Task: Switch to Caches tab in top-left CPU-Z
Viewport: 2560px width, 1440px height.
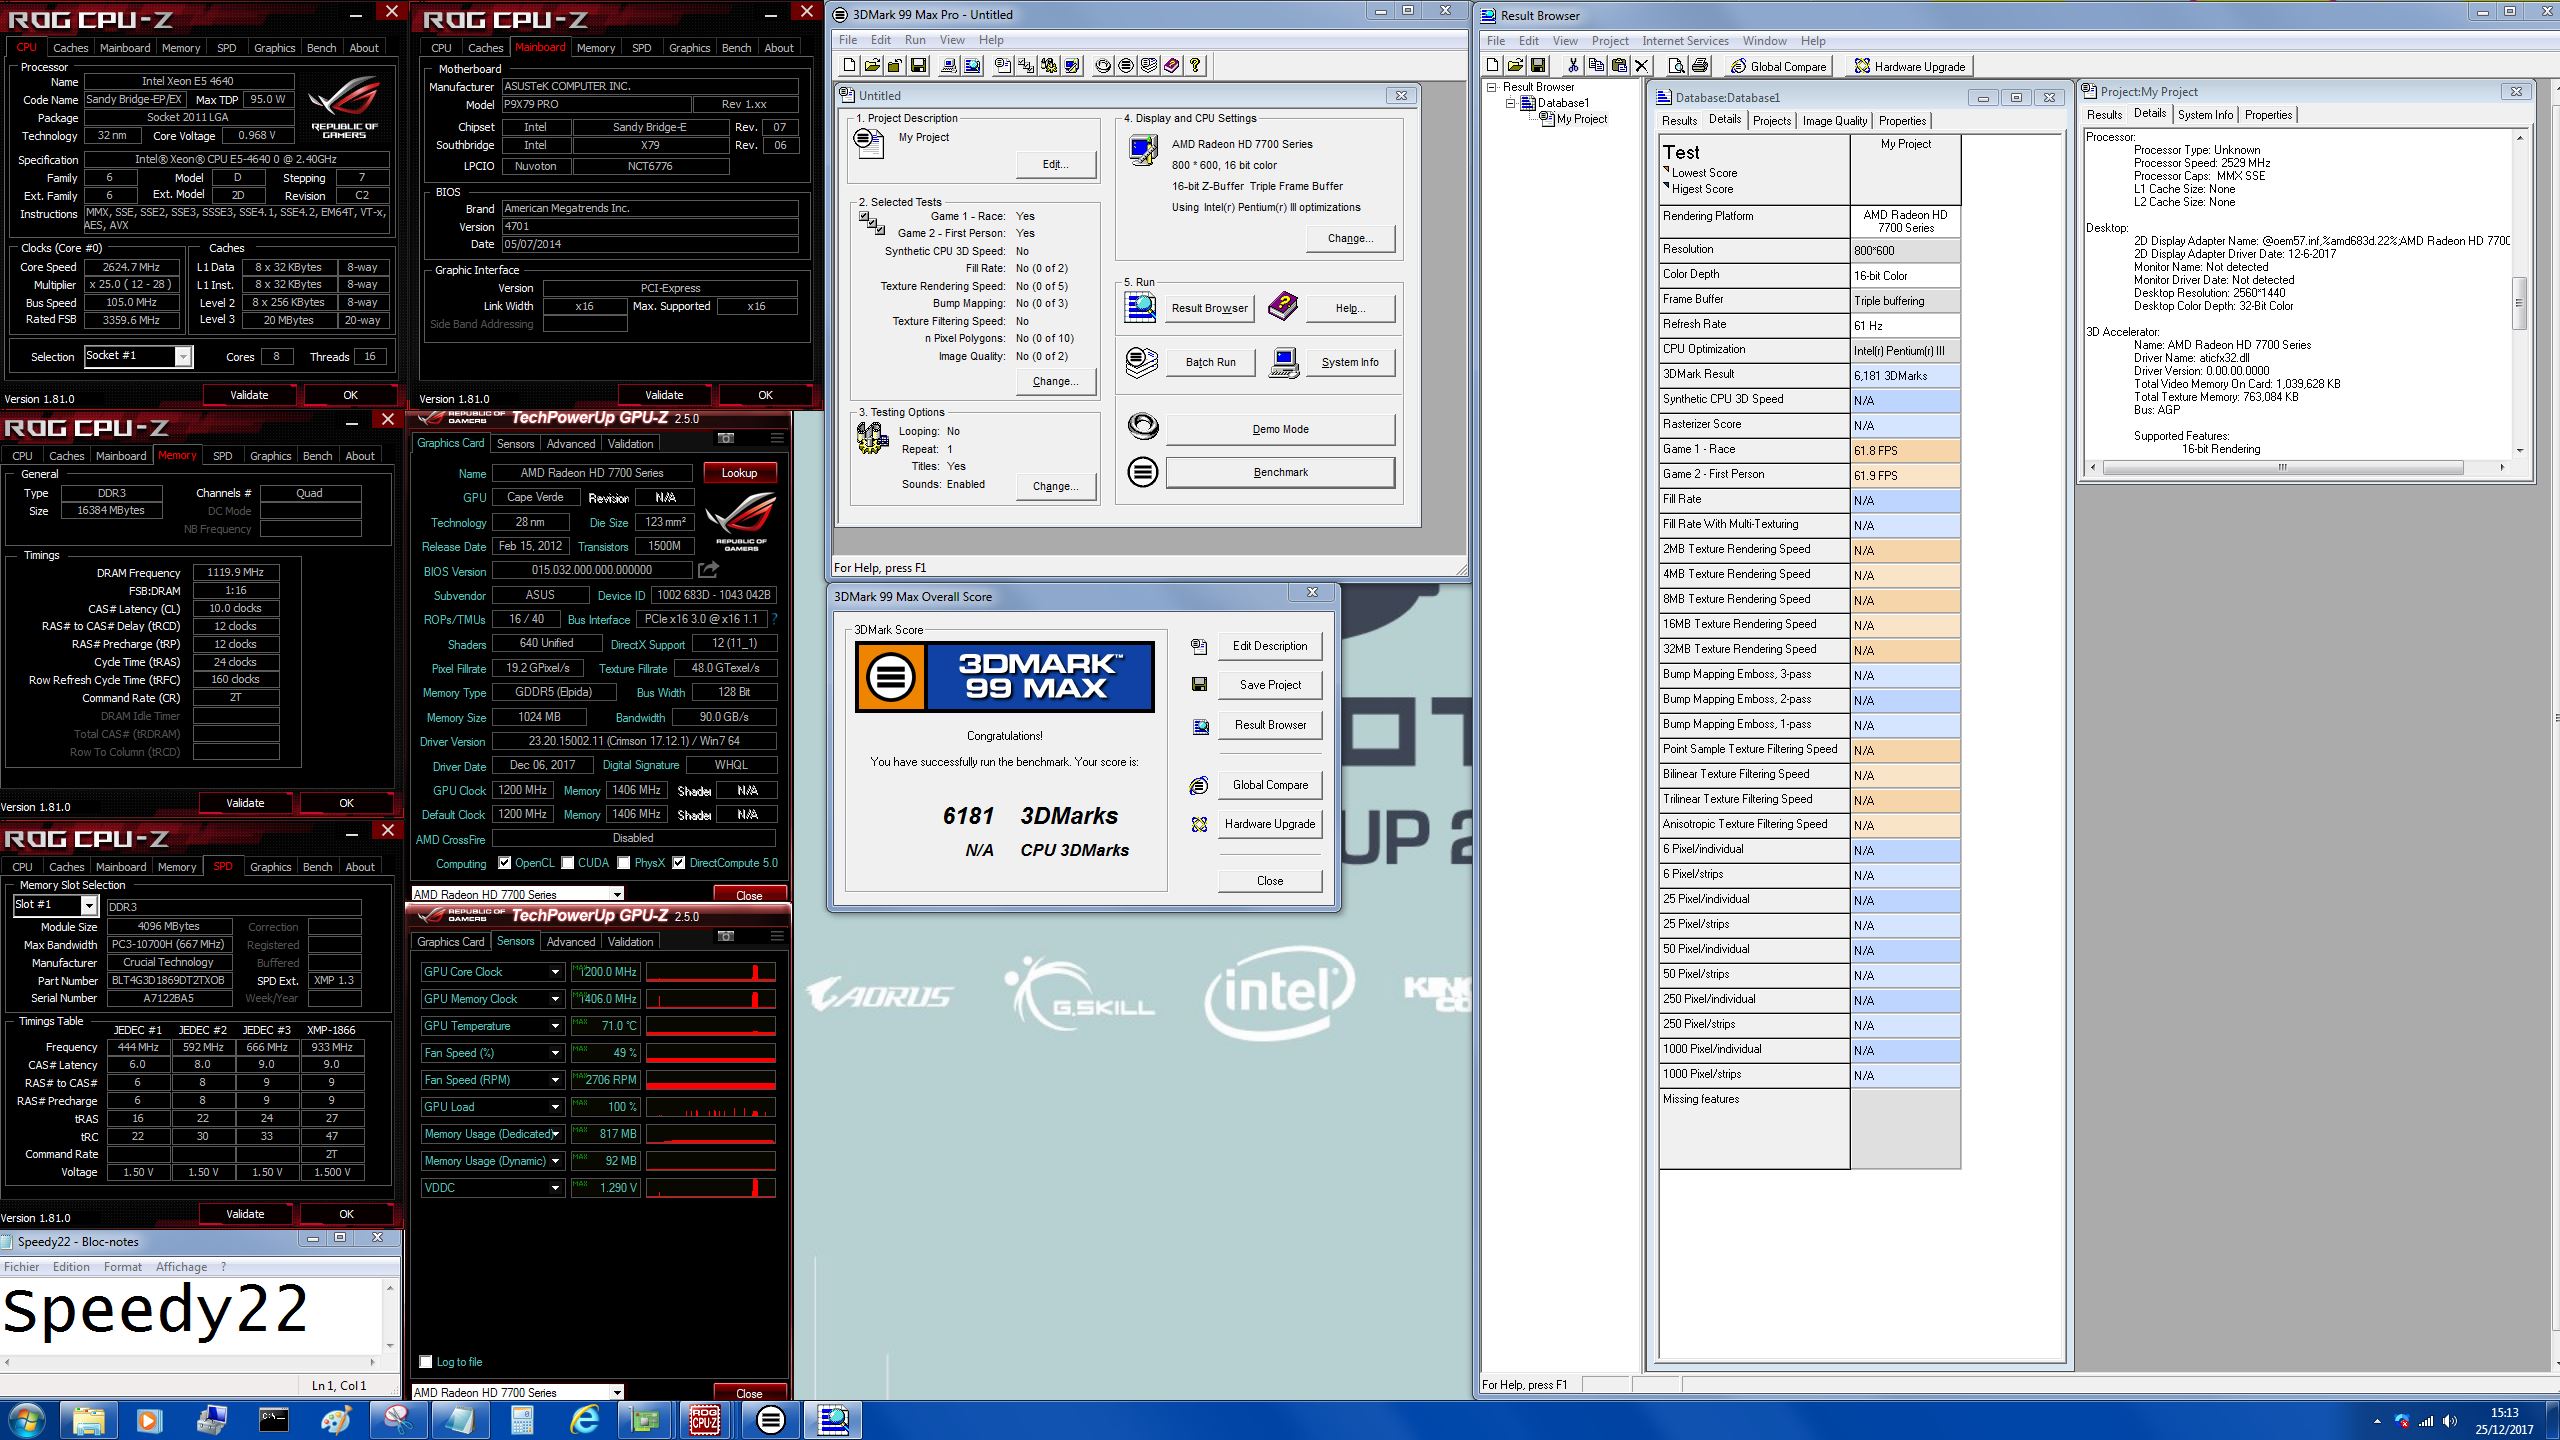Action: (70, 48)
